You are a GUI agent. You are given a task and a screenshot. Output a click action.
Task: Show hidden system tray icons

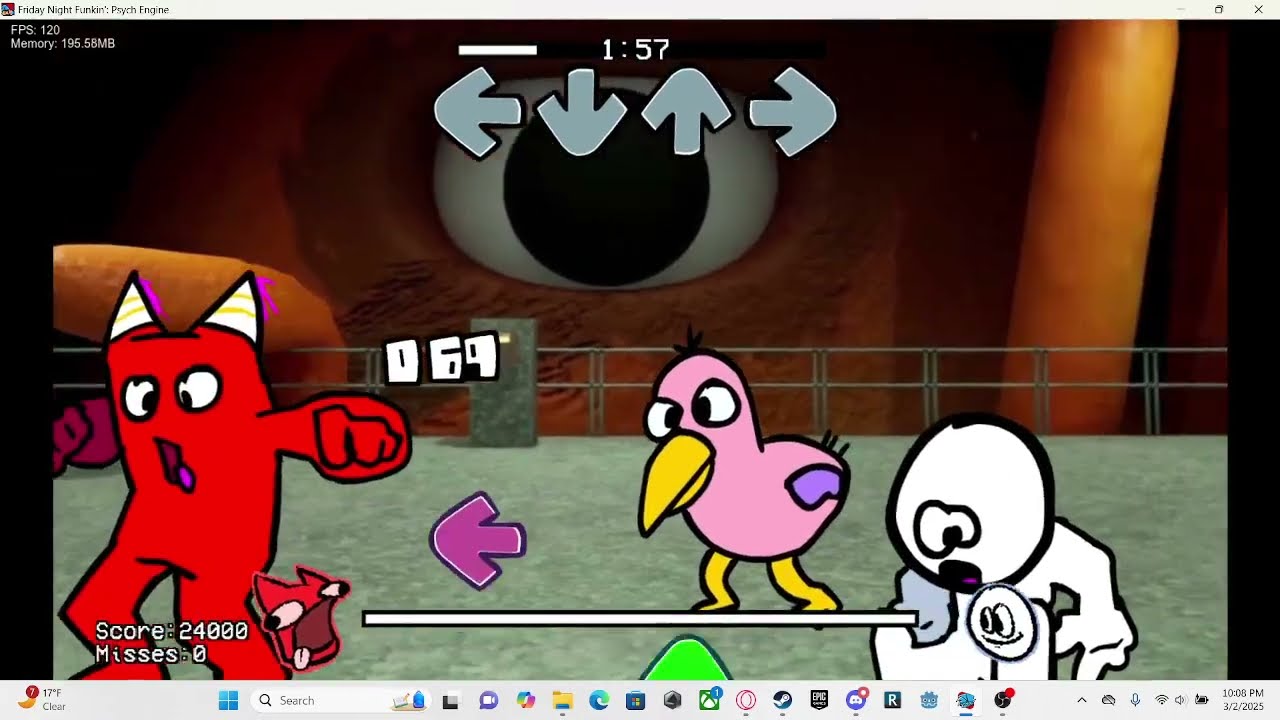(1081, 700)
